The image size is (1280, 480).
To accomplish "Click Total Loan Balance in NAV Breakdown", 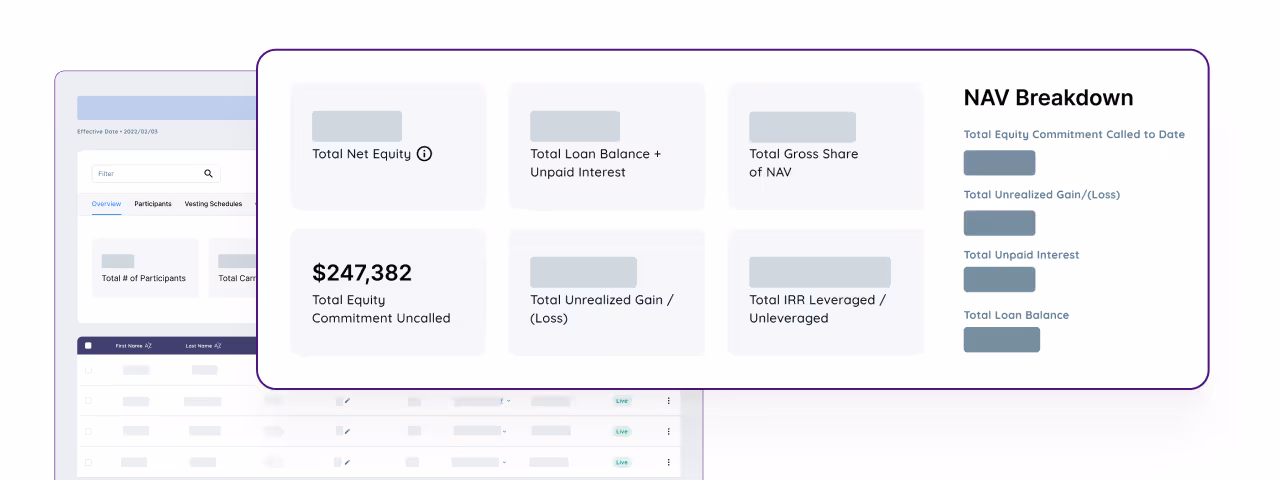I will click(x=1016, y=315).
